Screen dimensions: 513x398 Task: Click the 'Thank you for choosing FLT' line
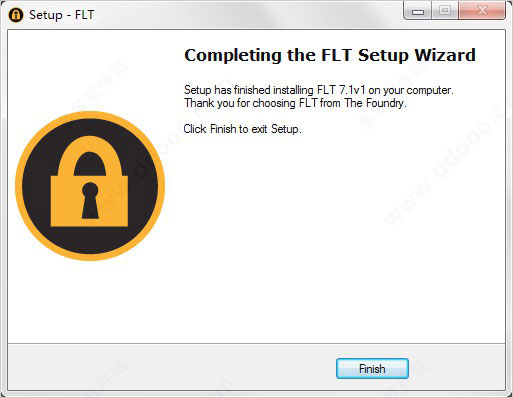point(295,103)
